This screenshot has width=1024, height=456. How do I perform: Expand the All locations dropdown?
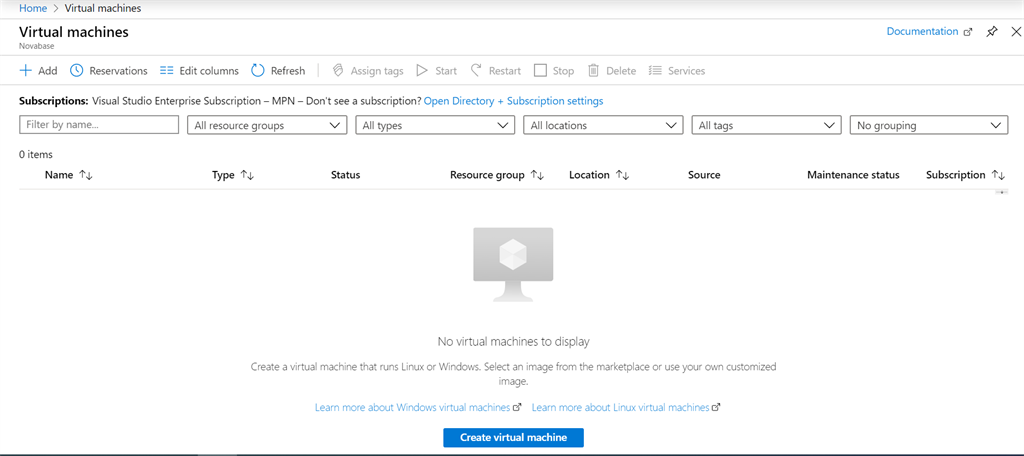(x=603, y=125)
